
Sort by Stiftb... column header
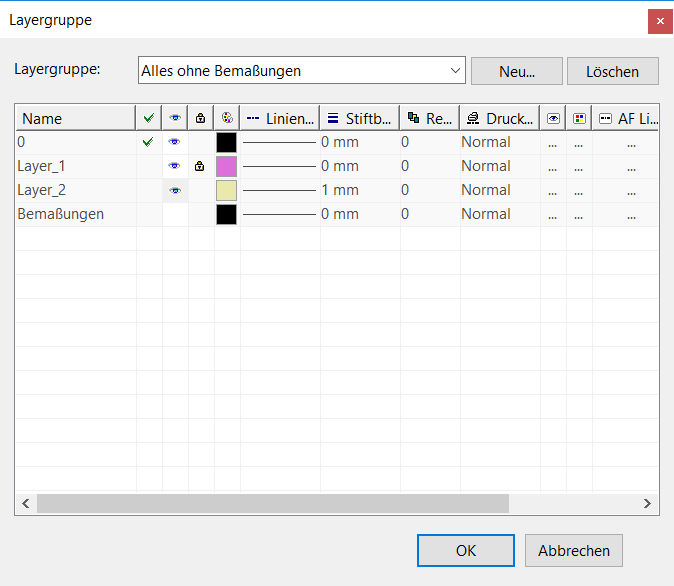tap(360, 118)
